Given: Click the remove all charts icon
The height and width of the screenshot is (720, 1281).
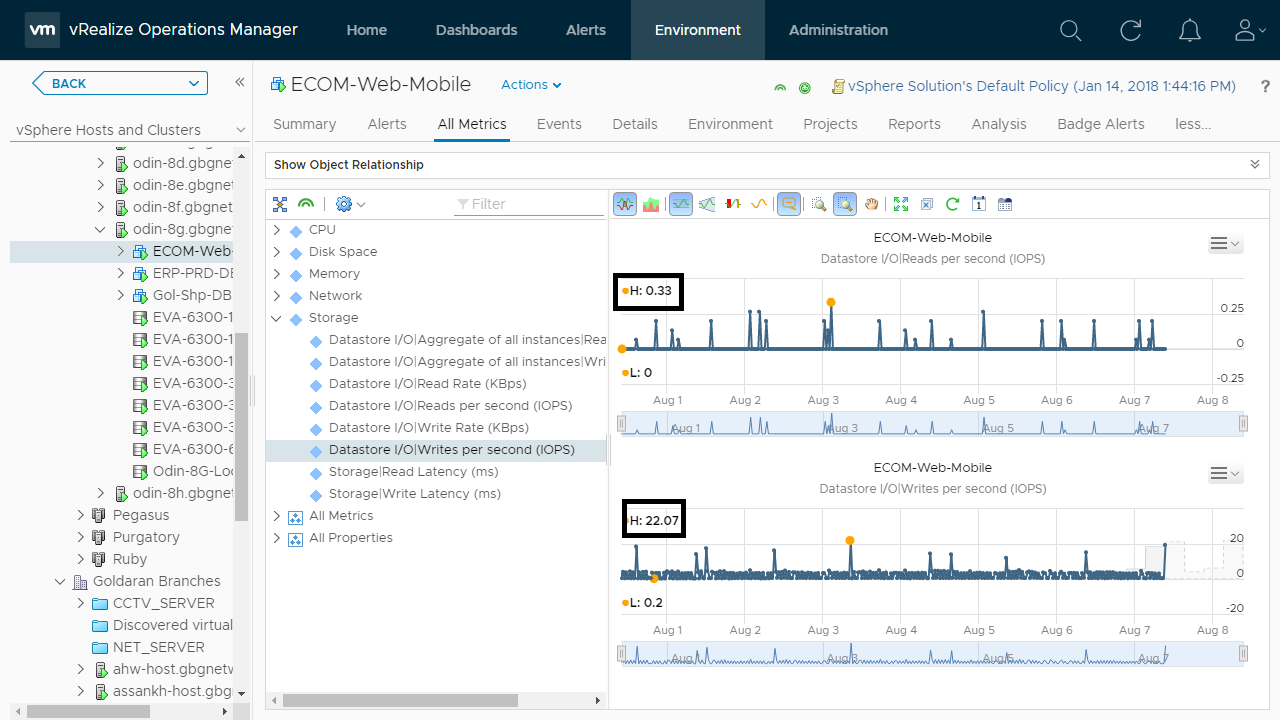Looking at the screenshot, I should point(926,204).
